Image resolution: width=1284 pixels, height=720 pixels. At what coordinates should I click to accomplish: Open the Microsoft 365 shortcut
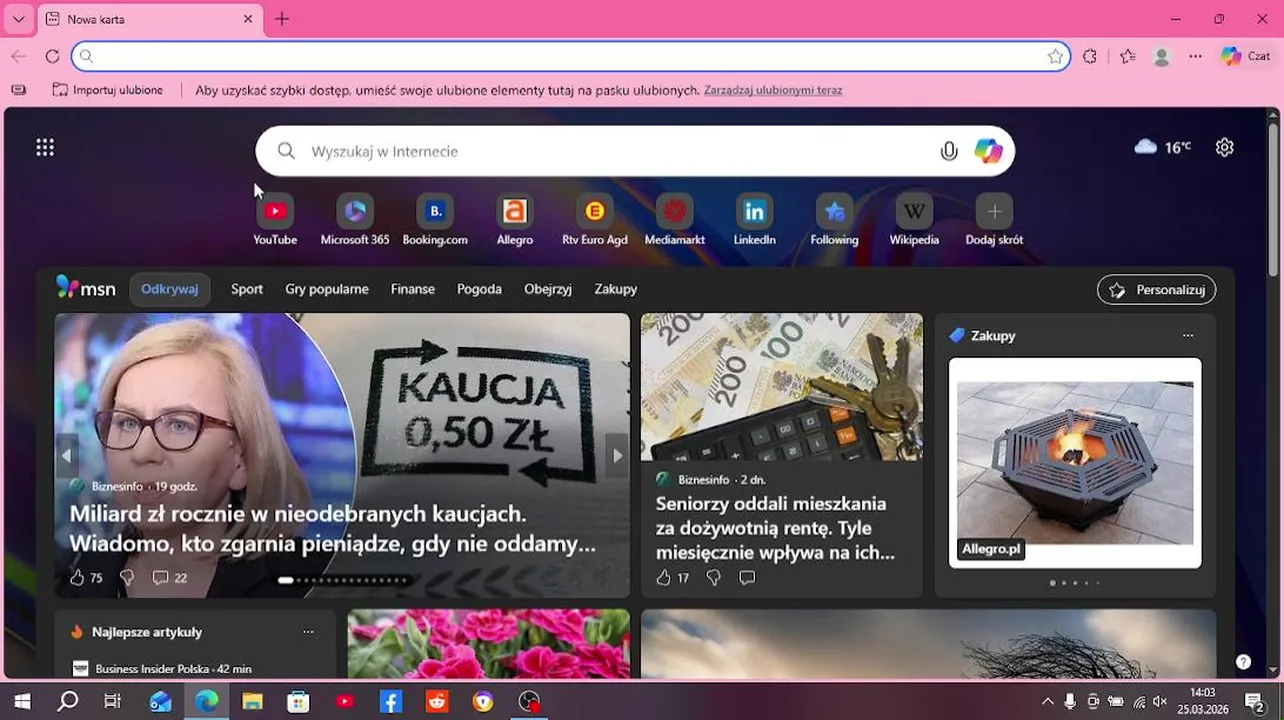[x=355, y=219]
